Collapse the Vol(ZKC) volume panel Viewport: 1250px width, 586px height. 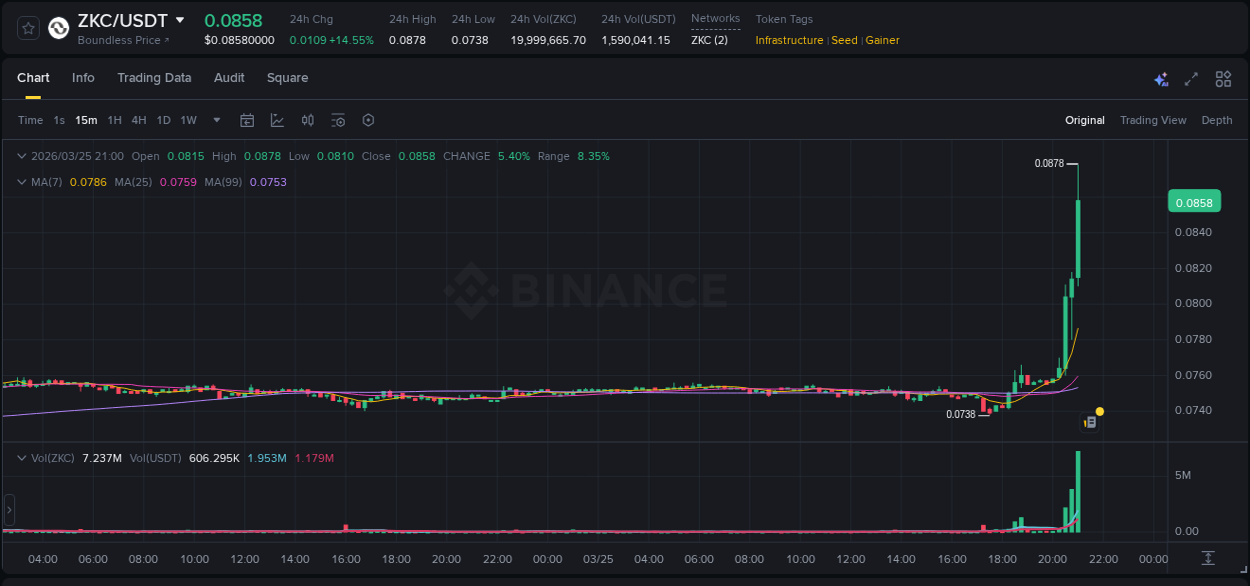(22, 457)
